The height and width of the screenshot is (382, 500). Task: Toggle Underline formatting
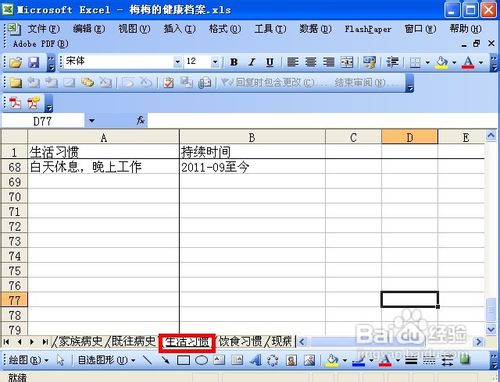tap(269, 62)
